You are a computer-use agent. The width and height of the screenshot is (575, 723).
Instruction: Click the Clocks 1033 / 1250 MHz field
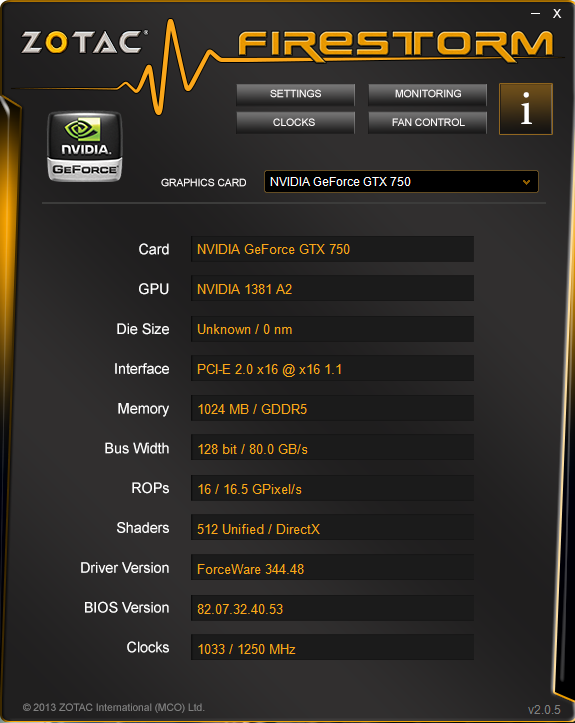332,647
